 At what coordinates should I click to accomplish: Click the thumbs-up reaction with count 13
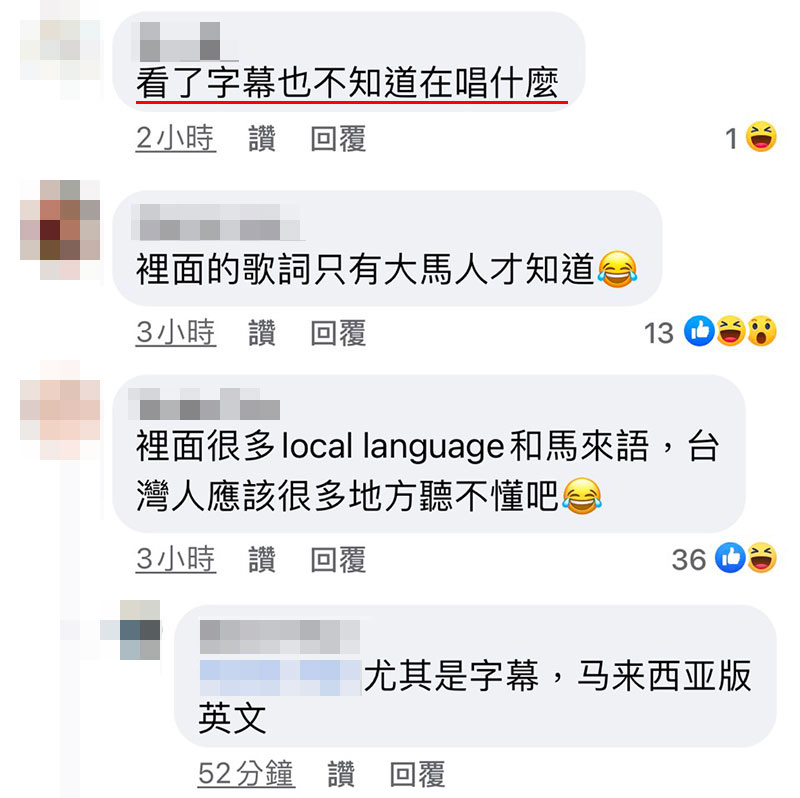699,331
